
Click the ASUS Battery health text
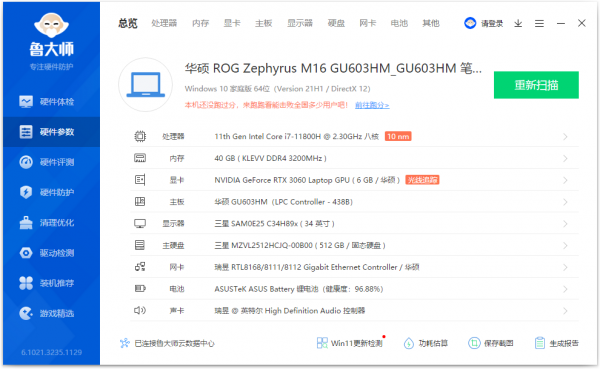tap(298, 289)
